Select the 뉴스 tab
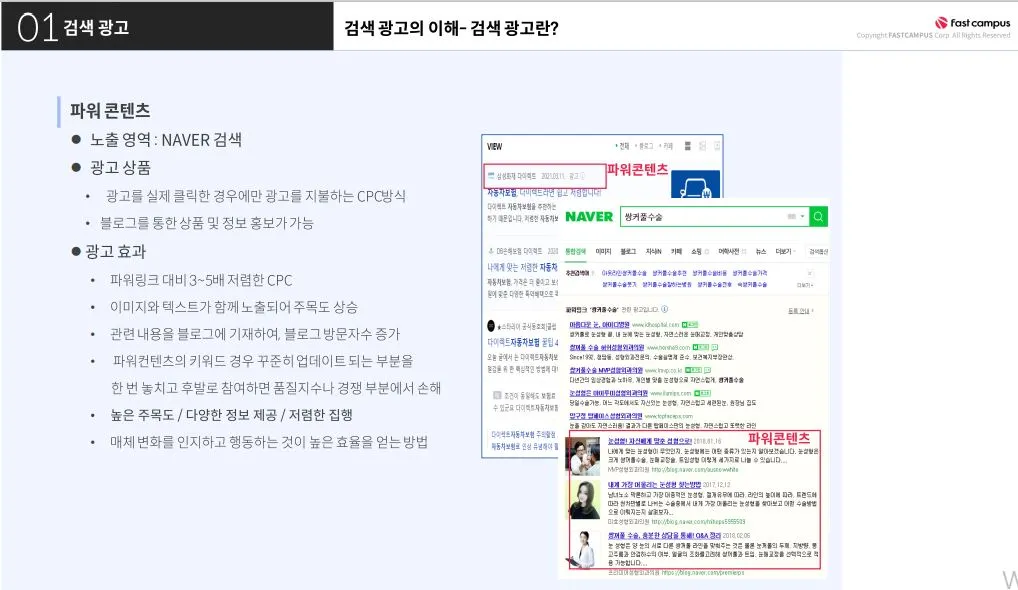 click(x=761, y=251)
